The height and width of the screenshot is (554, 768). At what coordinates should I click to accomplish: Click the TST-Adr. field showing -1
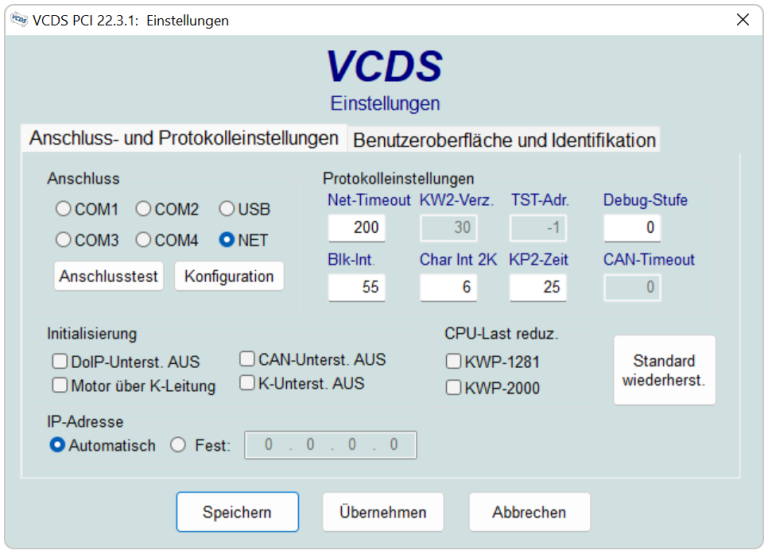[538, 227]
